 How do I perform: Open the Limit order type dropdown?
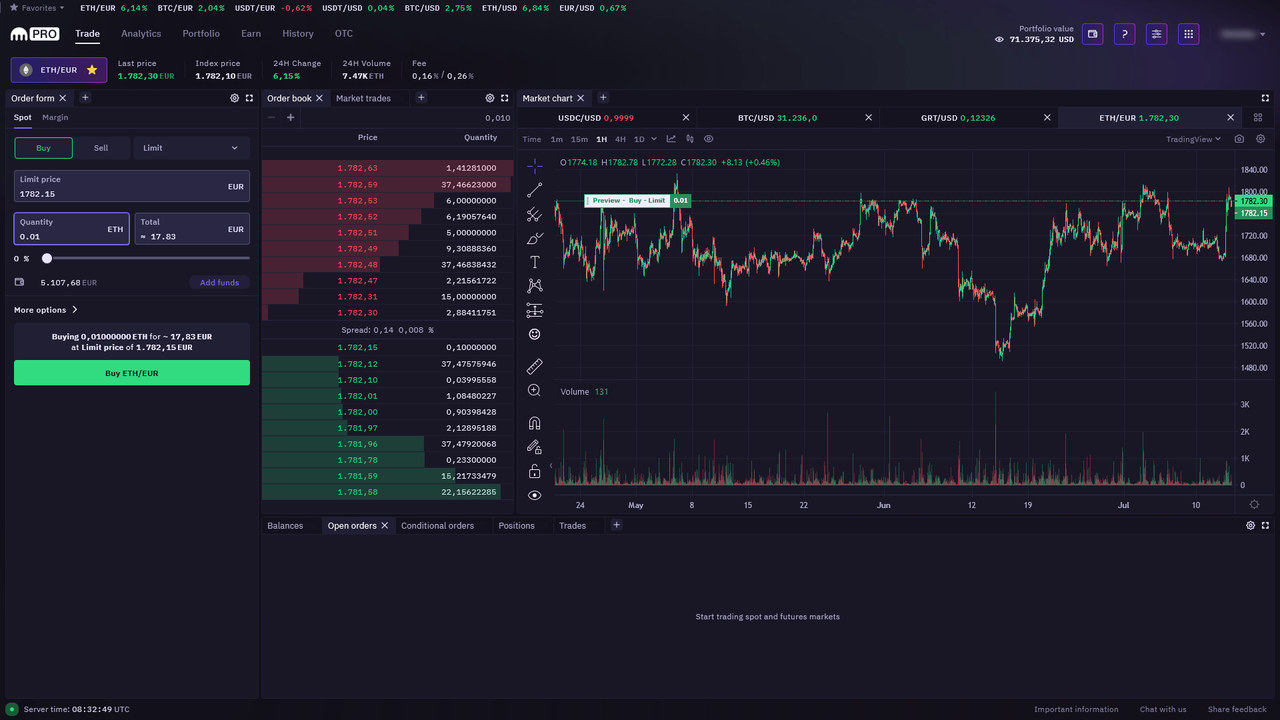[x=191, y=148]
